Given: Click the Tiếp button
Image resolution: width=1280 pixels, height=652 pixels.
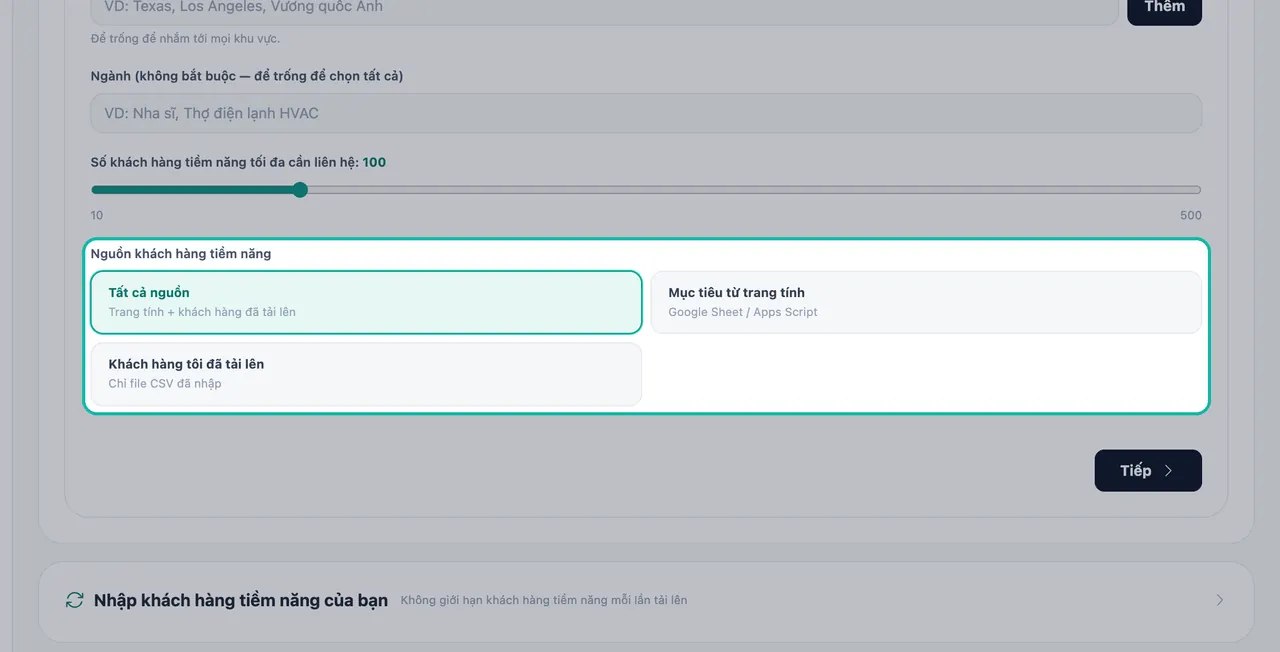Looking at the screenshot, I should [1148, 470].
